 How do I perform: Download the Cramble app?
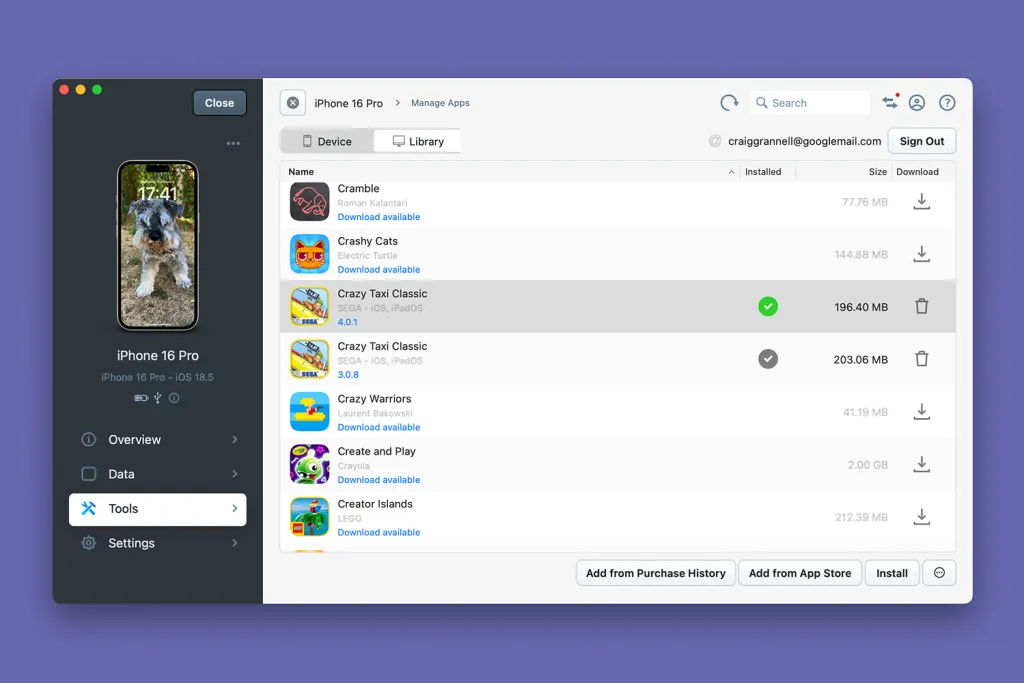pyautogui.click(x=922, y=202)
